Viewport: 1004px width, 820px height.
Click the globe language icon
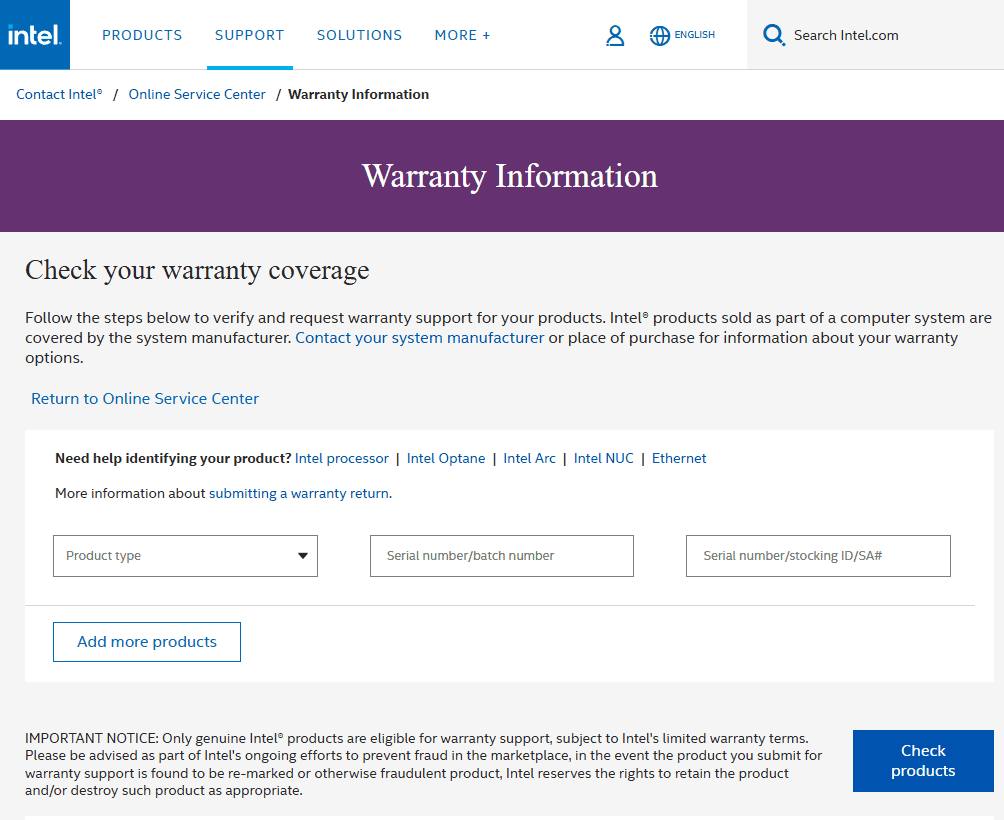pyautogui.click(x=660, y=35)
